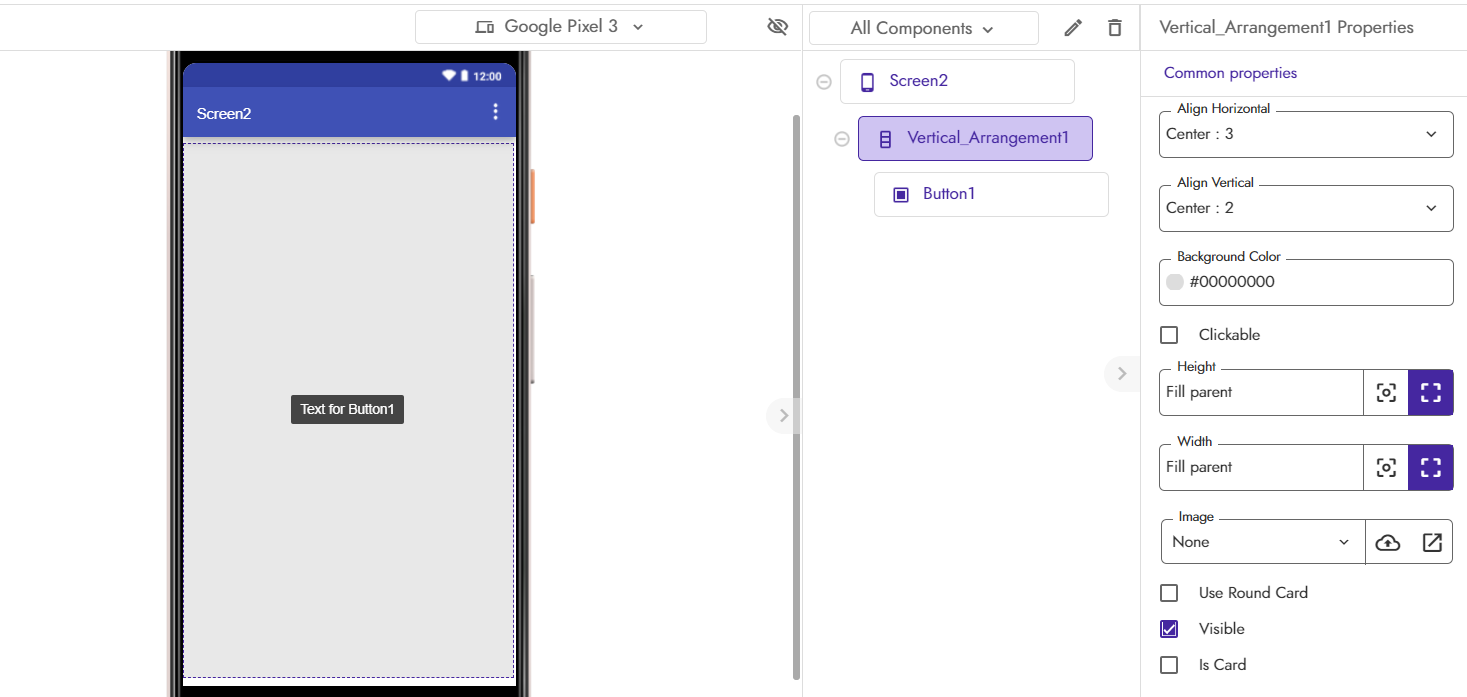1467x697 pixels.
Task: Open the Background Color swatch picker
Action: pos(1175,282)
